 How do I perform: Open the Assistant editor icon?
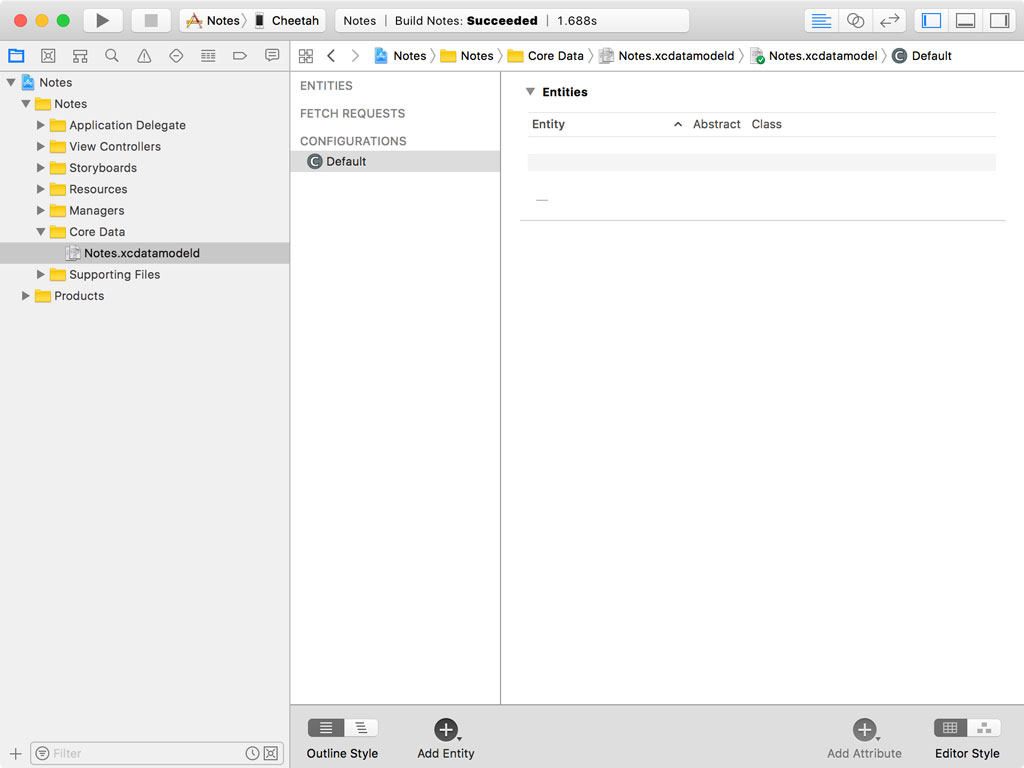855,19
